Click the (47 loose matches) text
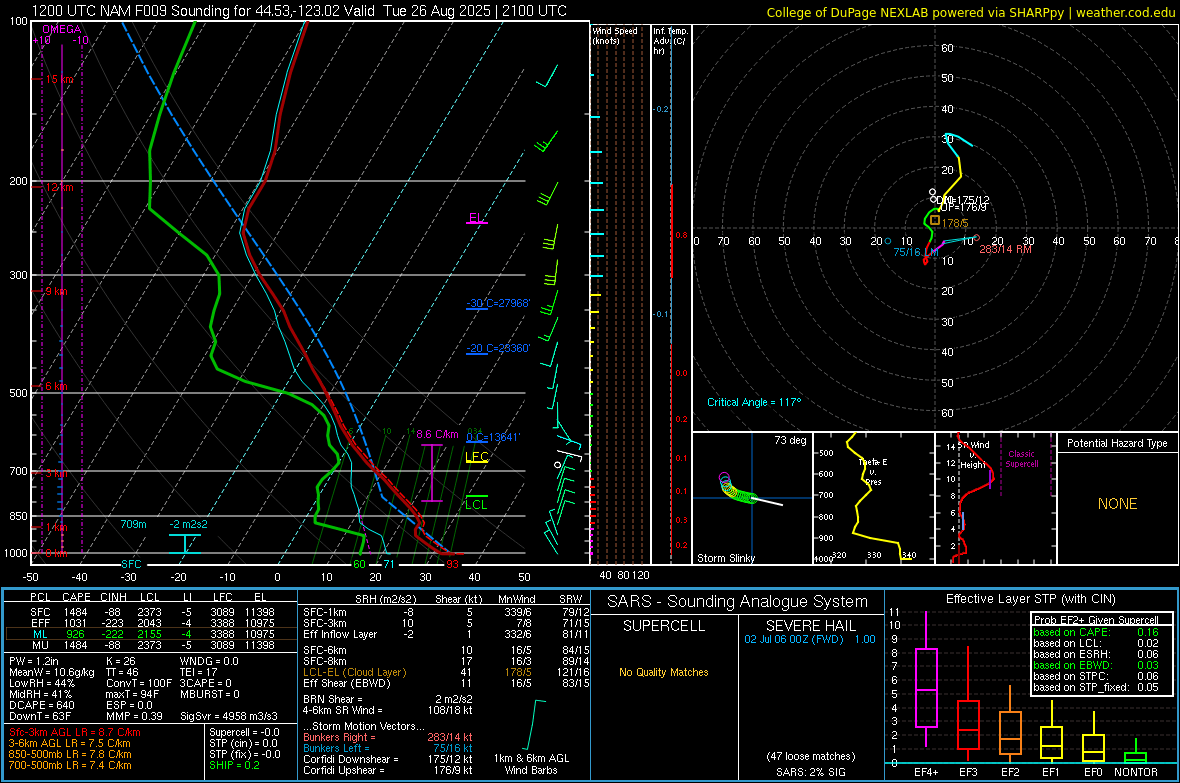Image resolution: width=1180 pixels, height=783 pixels. (810, 757)
